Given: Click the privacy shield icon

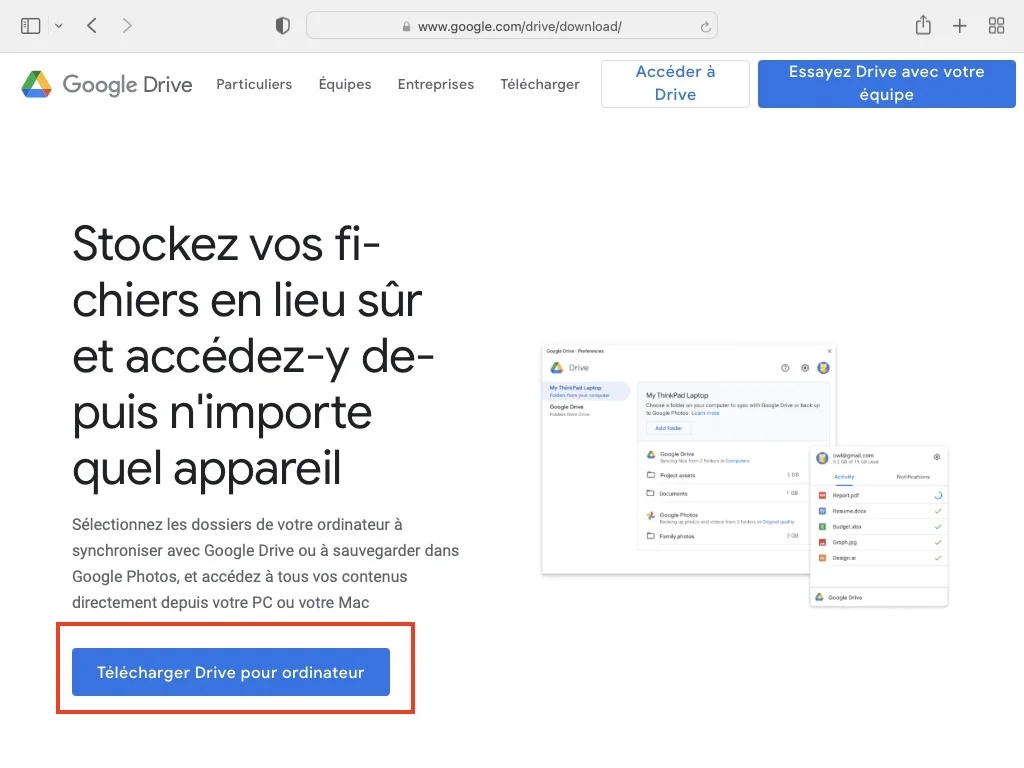Looking at the screenshot, I should (x=283, y=26).
